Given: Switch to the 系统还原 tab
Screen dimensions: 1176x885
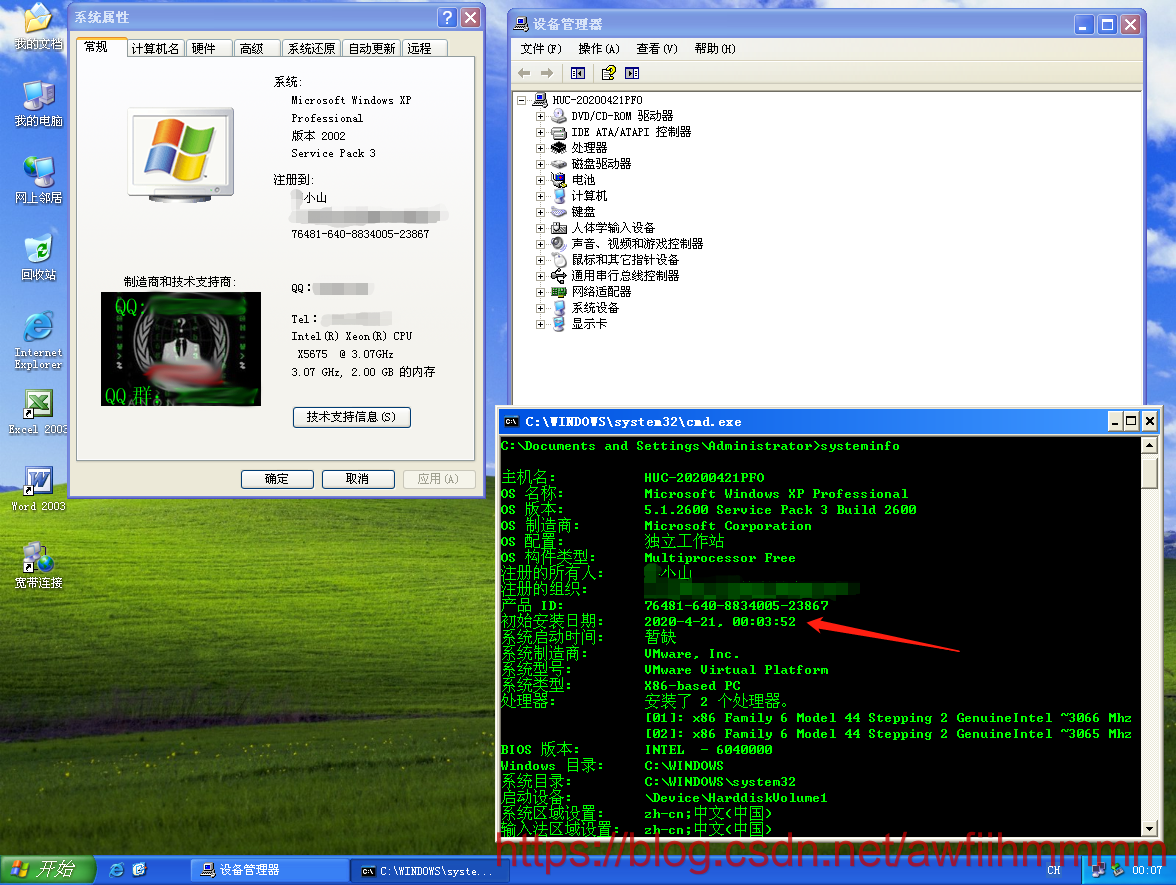Looking at the screenshot, I should click(311, 49).
